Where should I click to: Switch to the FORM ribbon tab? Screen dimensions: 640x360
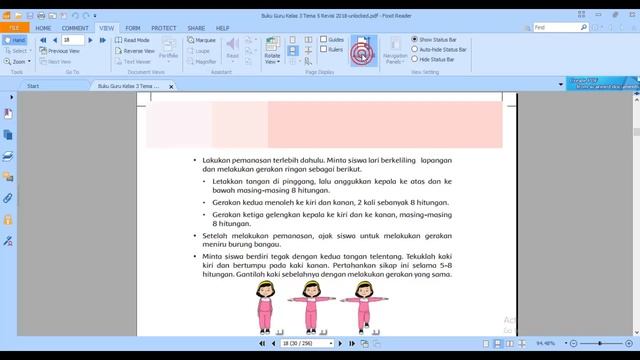click(x=133, y=28)
